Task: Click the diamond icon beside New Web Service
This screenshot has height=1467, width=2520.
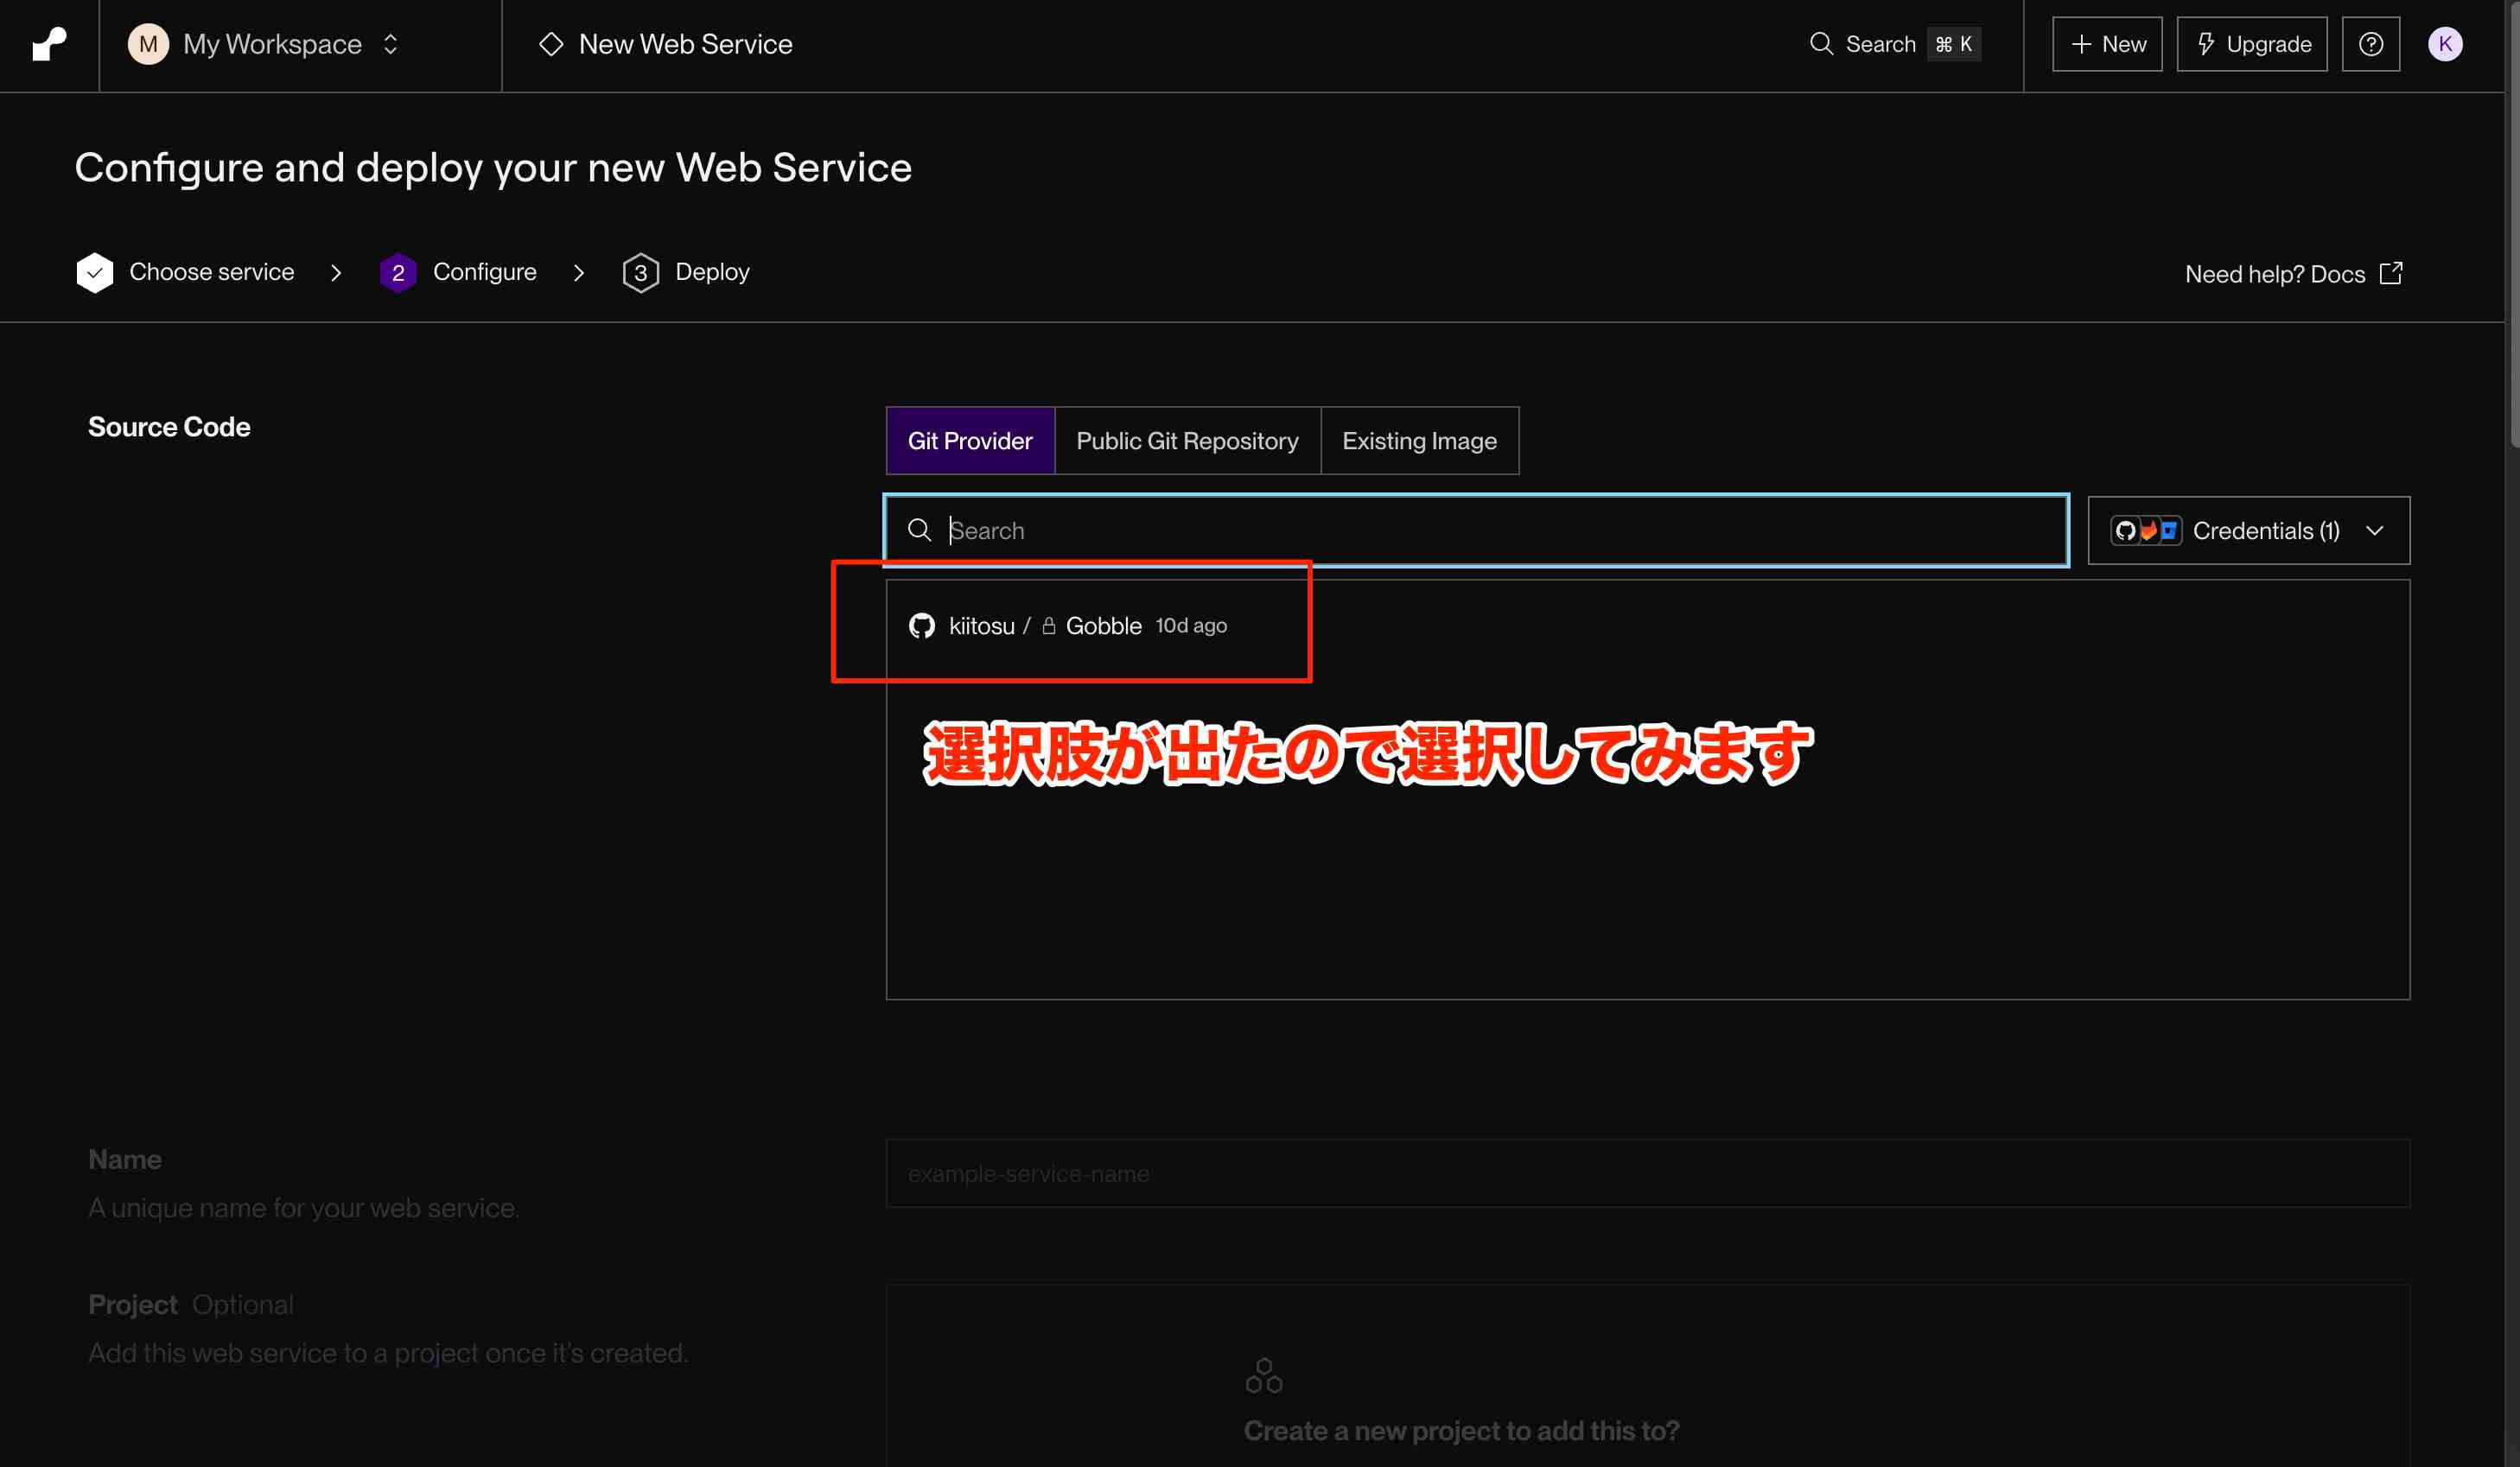Action: 551,44
